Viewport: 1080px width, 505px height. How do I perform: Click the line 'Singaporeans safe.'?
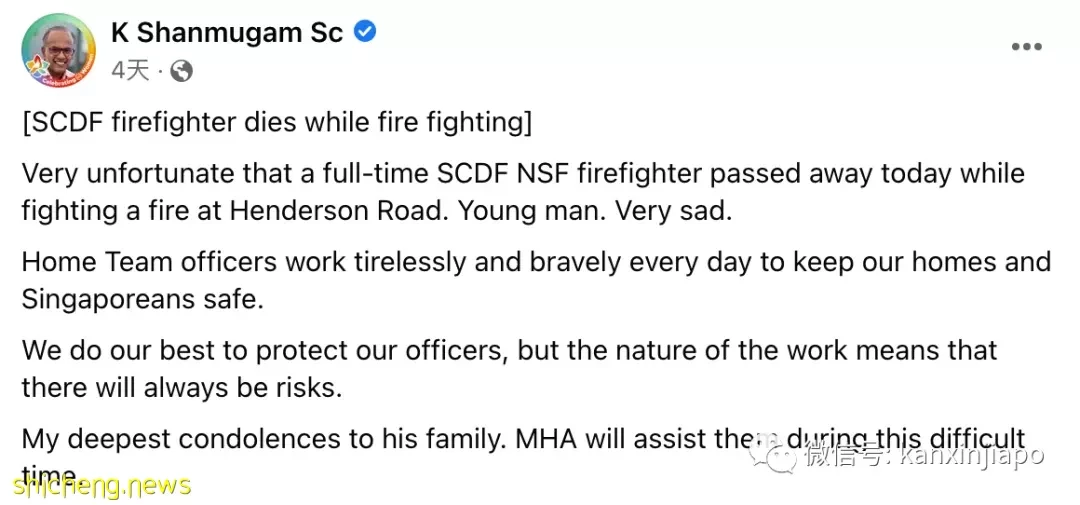click(143, 299)
